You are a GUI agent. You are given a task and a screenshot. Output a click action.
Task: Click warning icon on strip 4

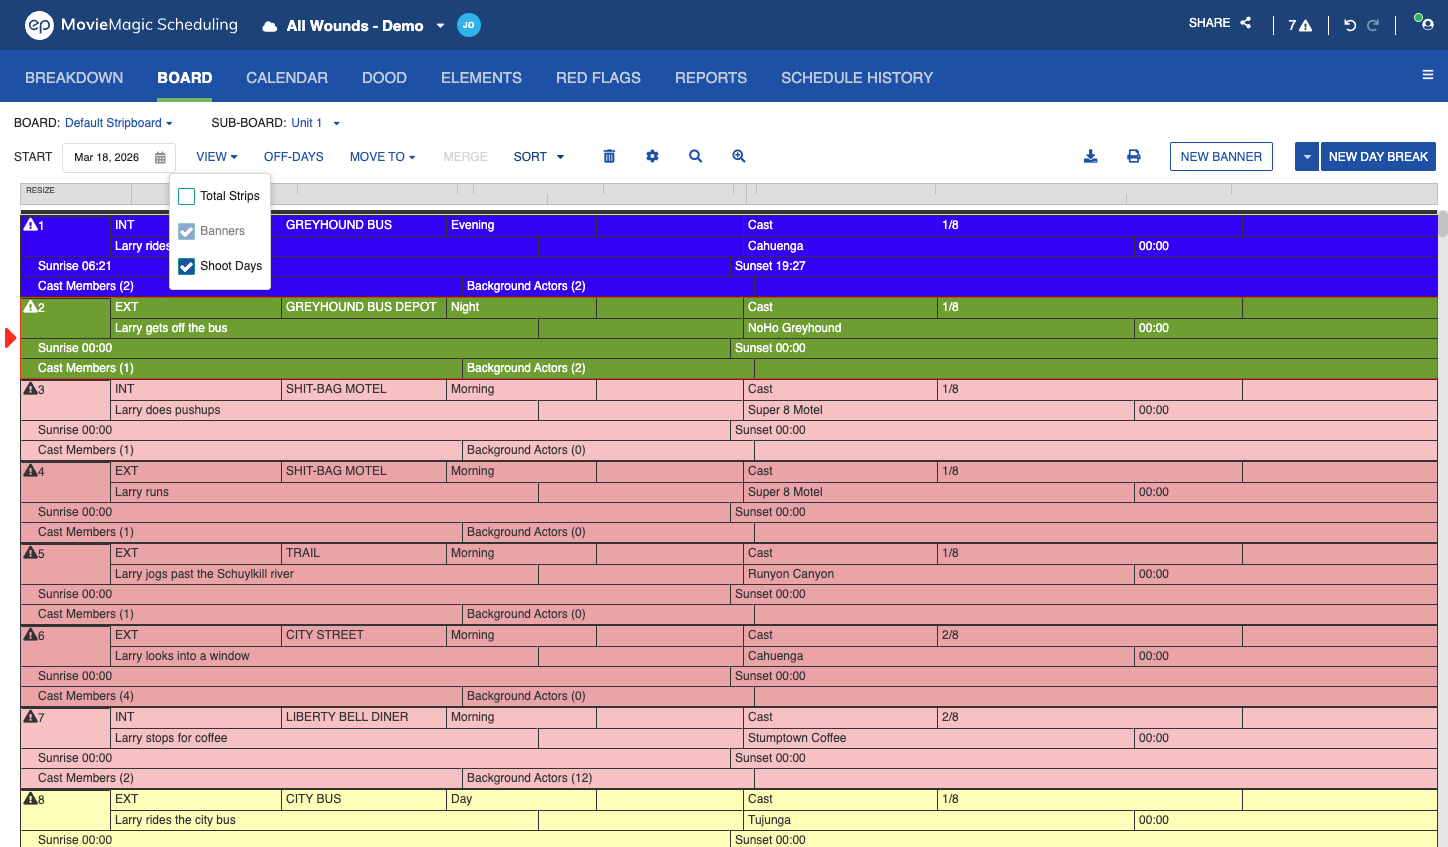click(x=30, y=471)
